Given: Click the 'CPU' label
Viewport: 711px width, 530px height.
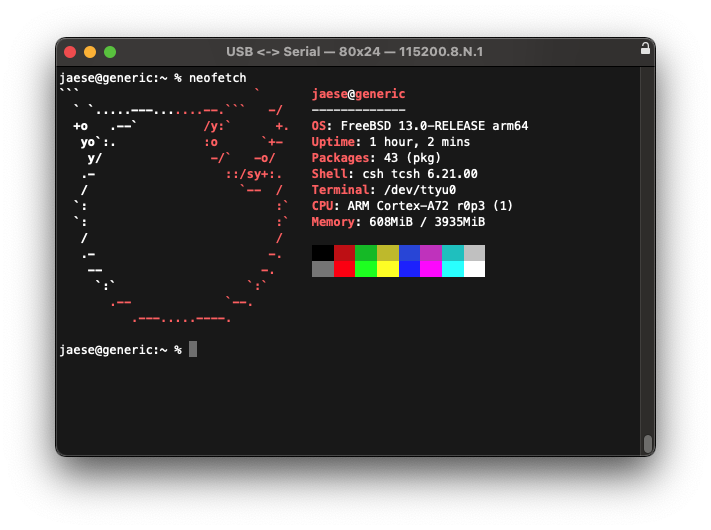Looking at the screenshot, I should click(322, 206).
